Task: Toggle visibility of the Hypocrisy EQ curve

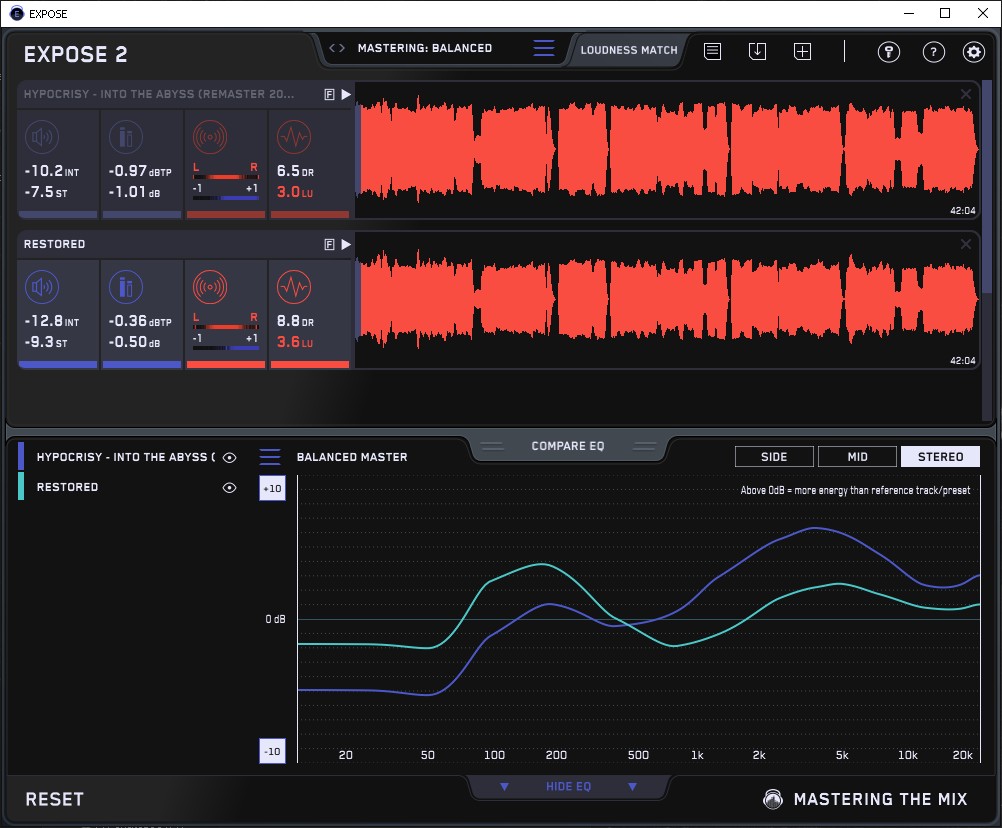Action: pyautogui.click(x=230, y=457)
